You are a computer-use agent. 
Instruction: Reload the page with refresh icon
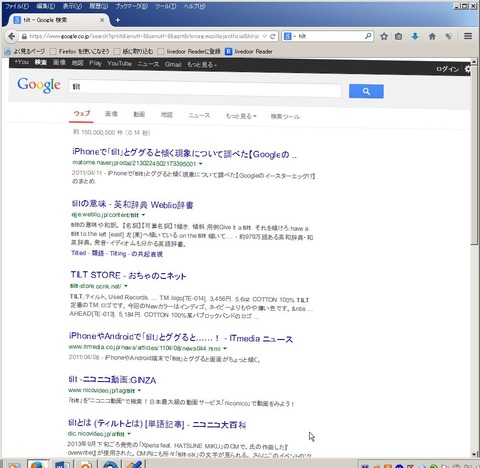[x=273, y=36]
